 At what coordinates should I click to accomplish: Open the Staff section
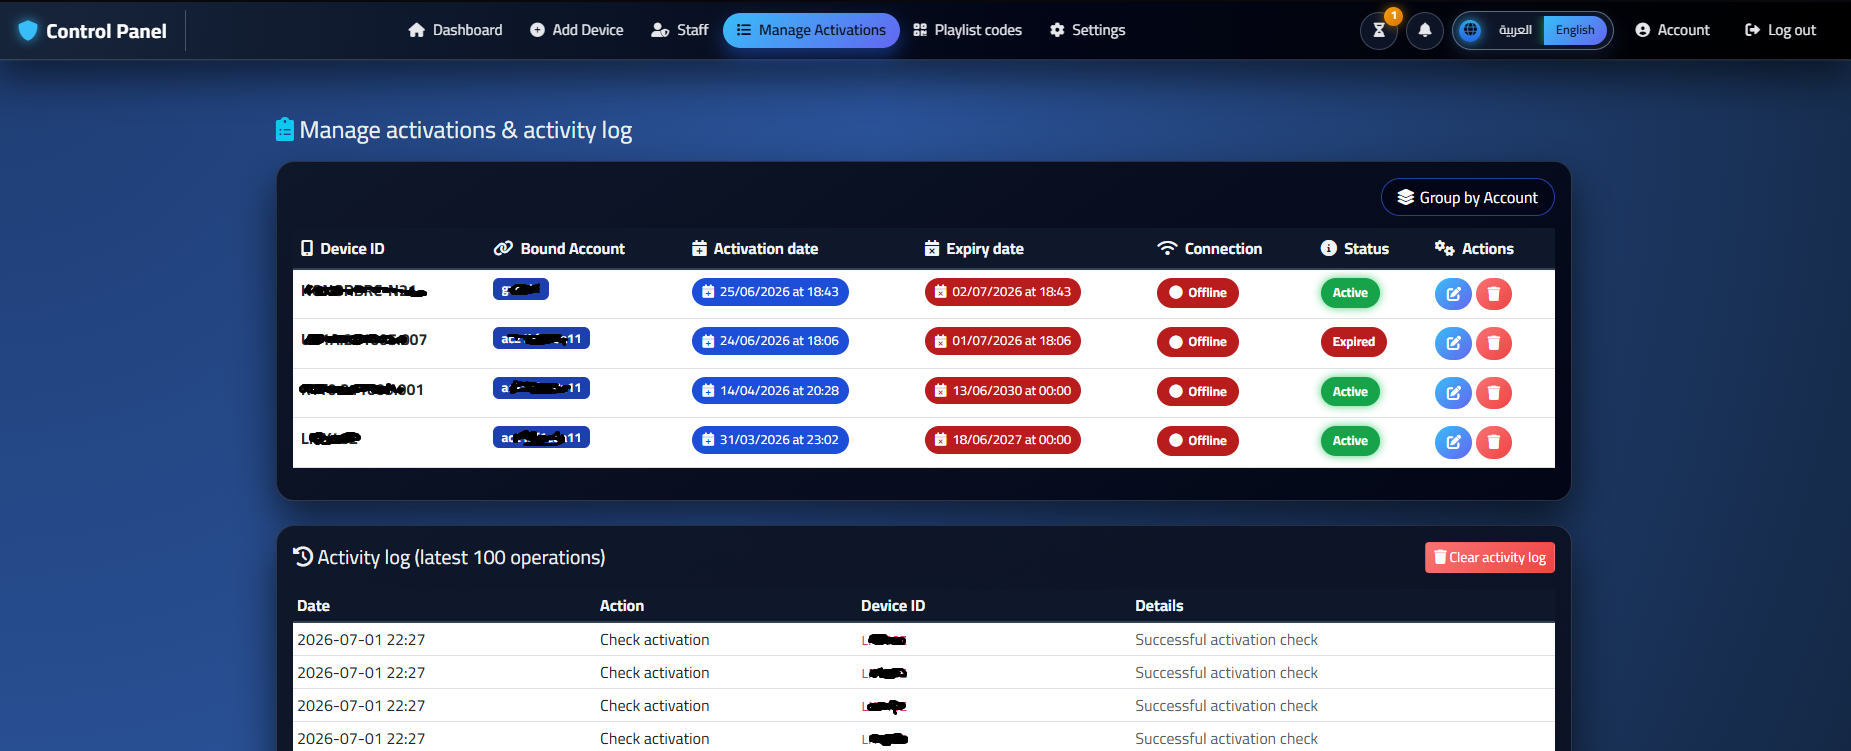tap(680, 30)
